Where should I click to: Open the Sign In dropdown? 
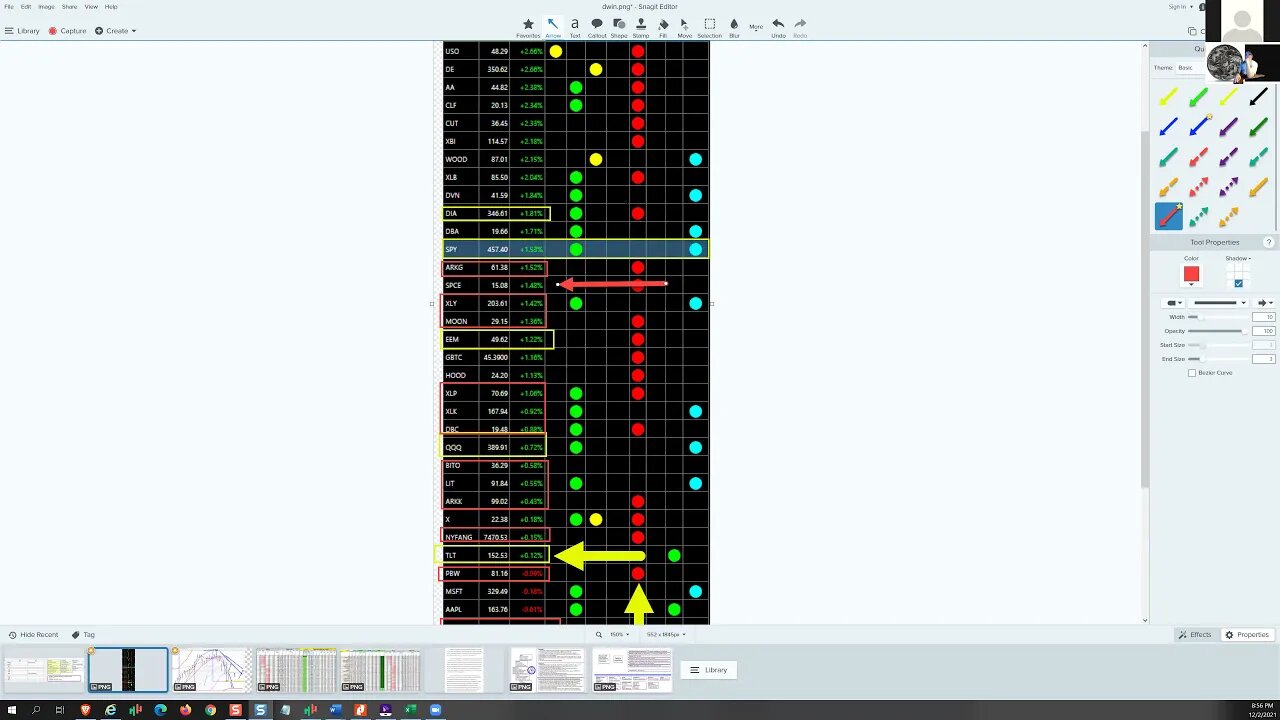click(x=1181, y=7)
